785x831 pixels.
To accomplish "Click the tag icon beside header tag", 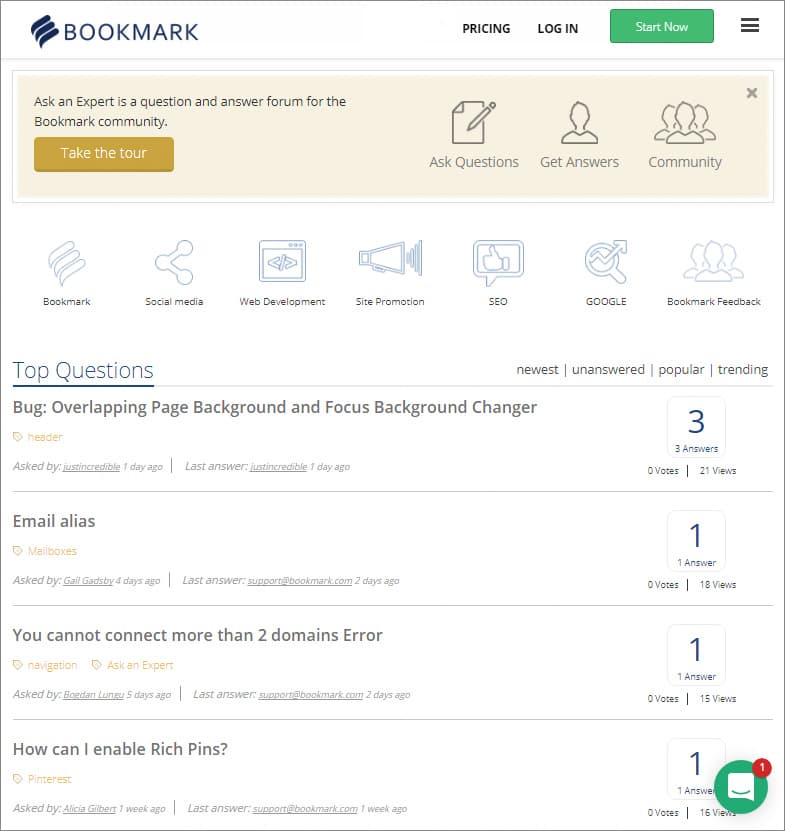I will coord(17,437).
